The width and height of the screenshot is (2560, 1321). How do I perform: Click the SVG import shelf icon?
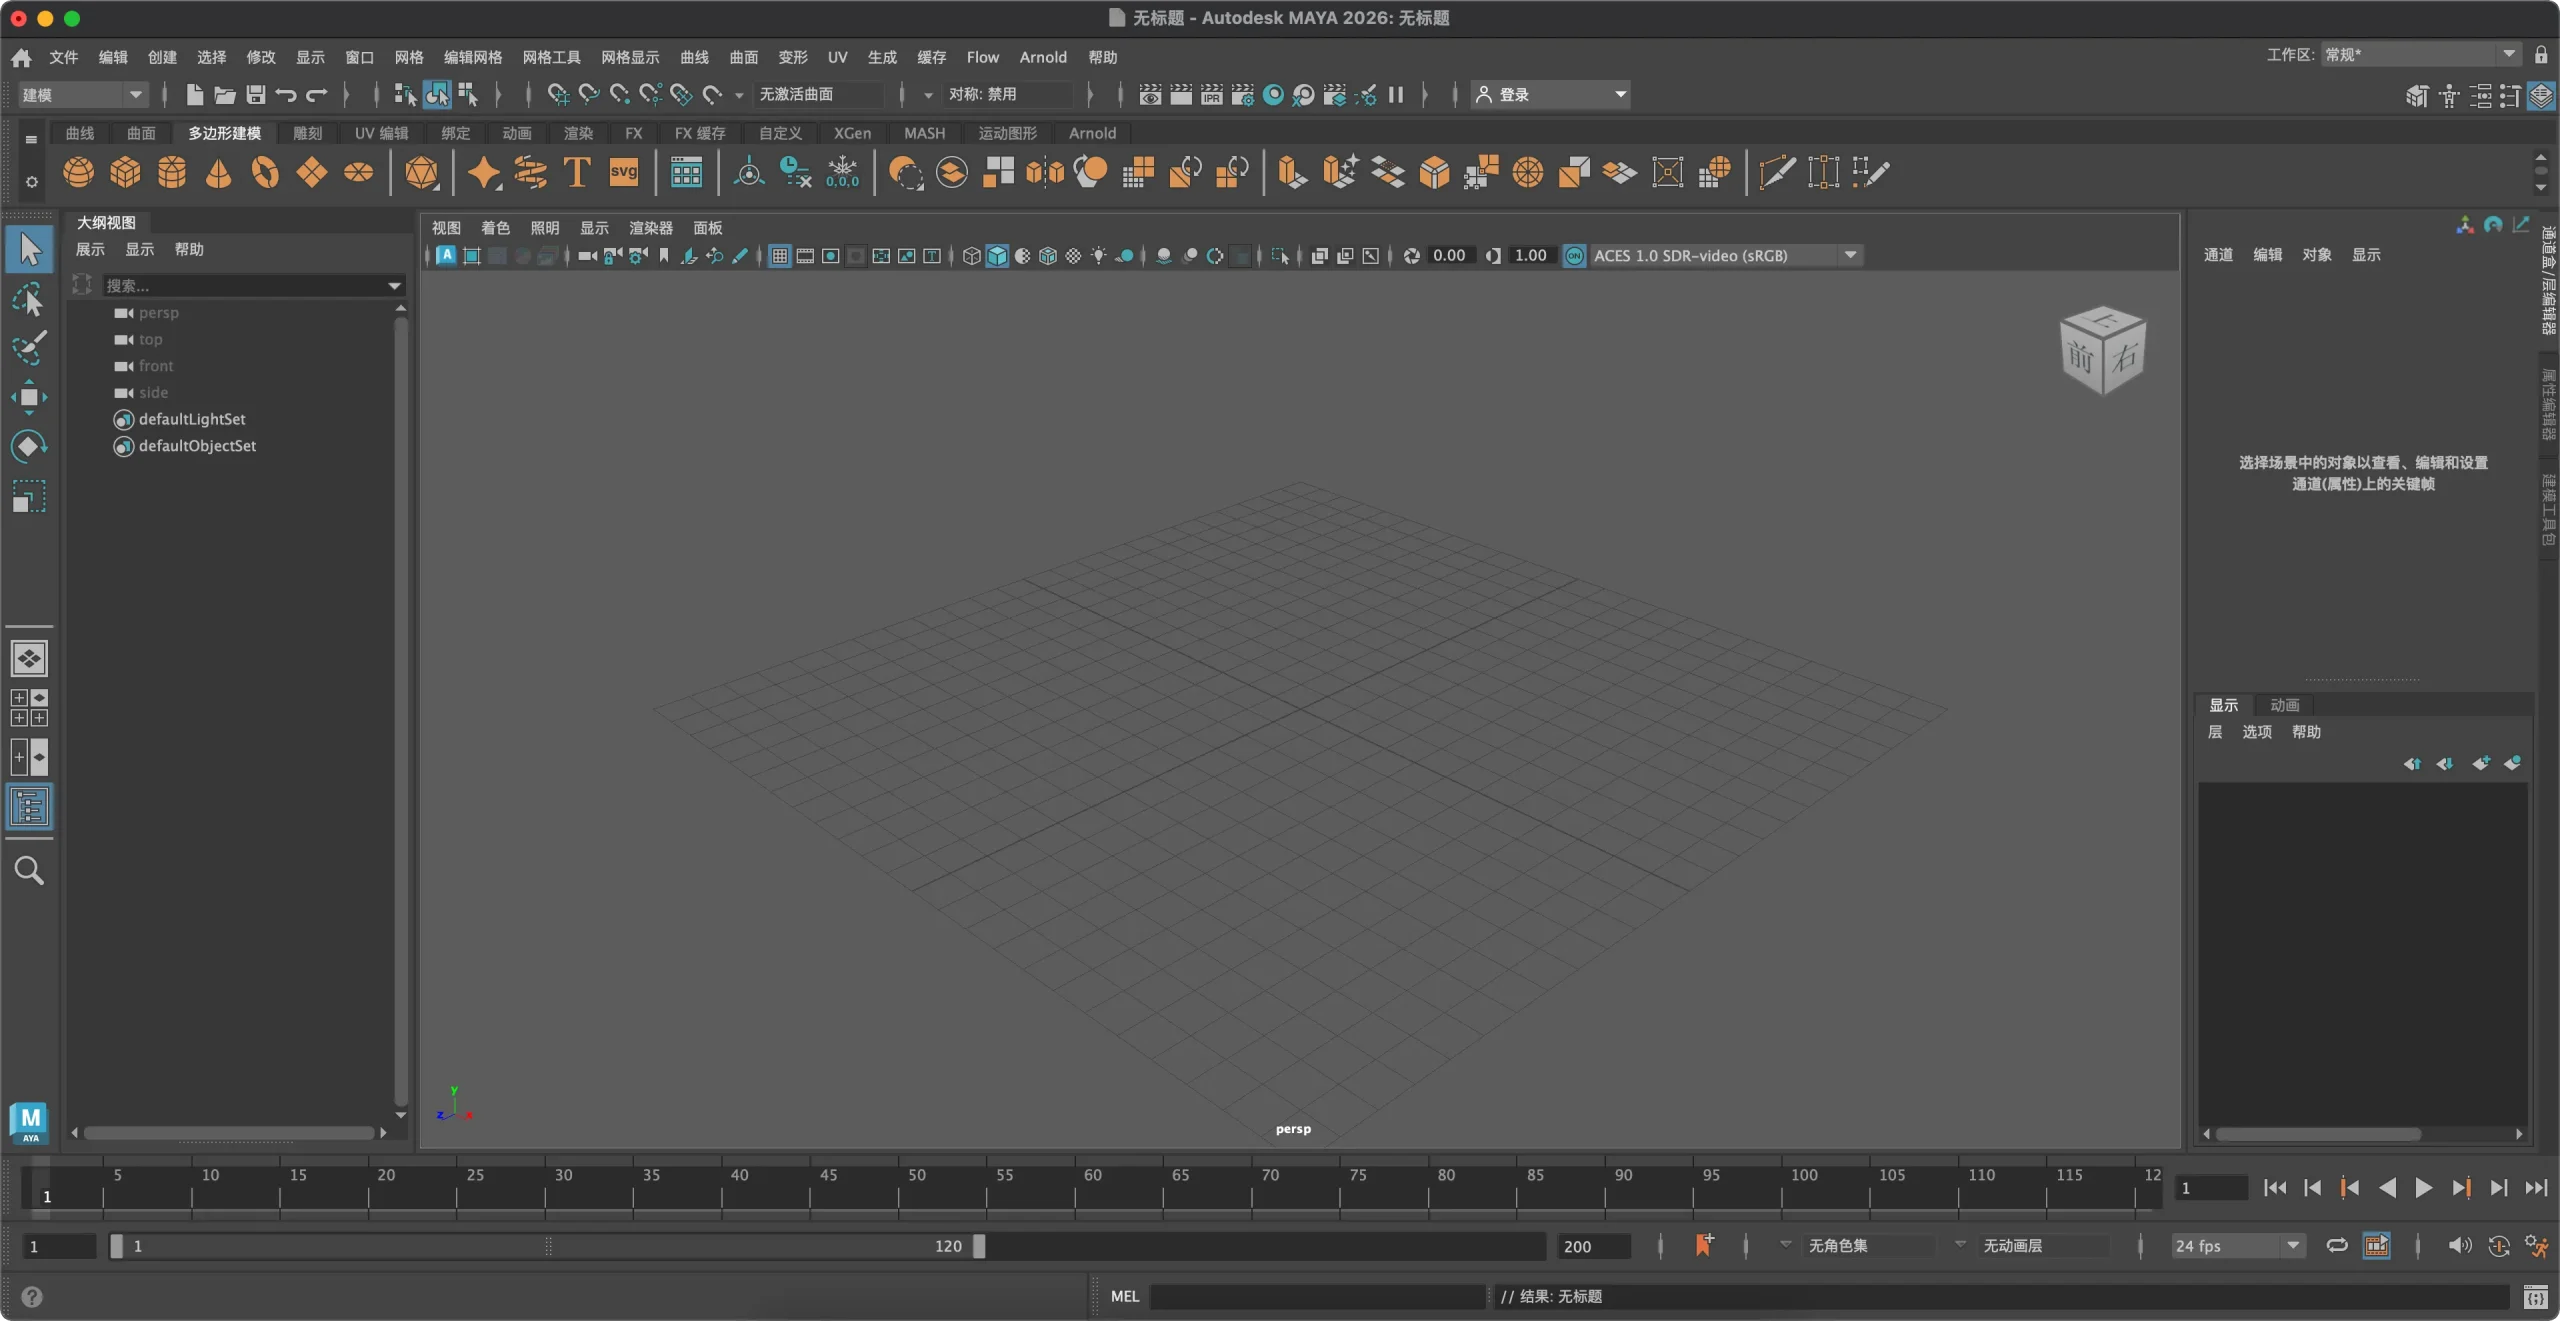pos(623,172)
